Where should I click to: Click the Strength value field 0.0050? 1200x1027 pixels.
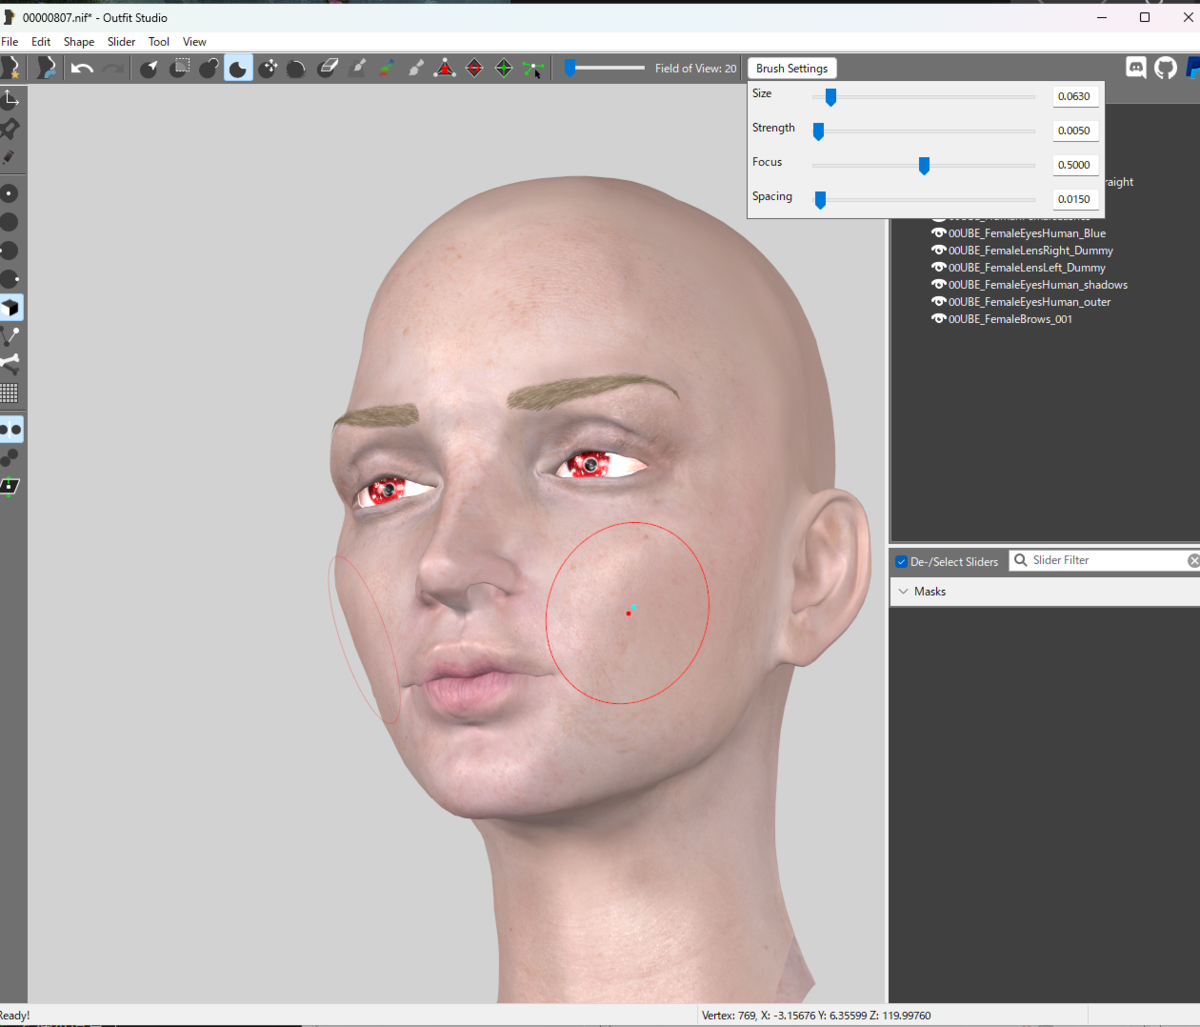click(1076, 131)
